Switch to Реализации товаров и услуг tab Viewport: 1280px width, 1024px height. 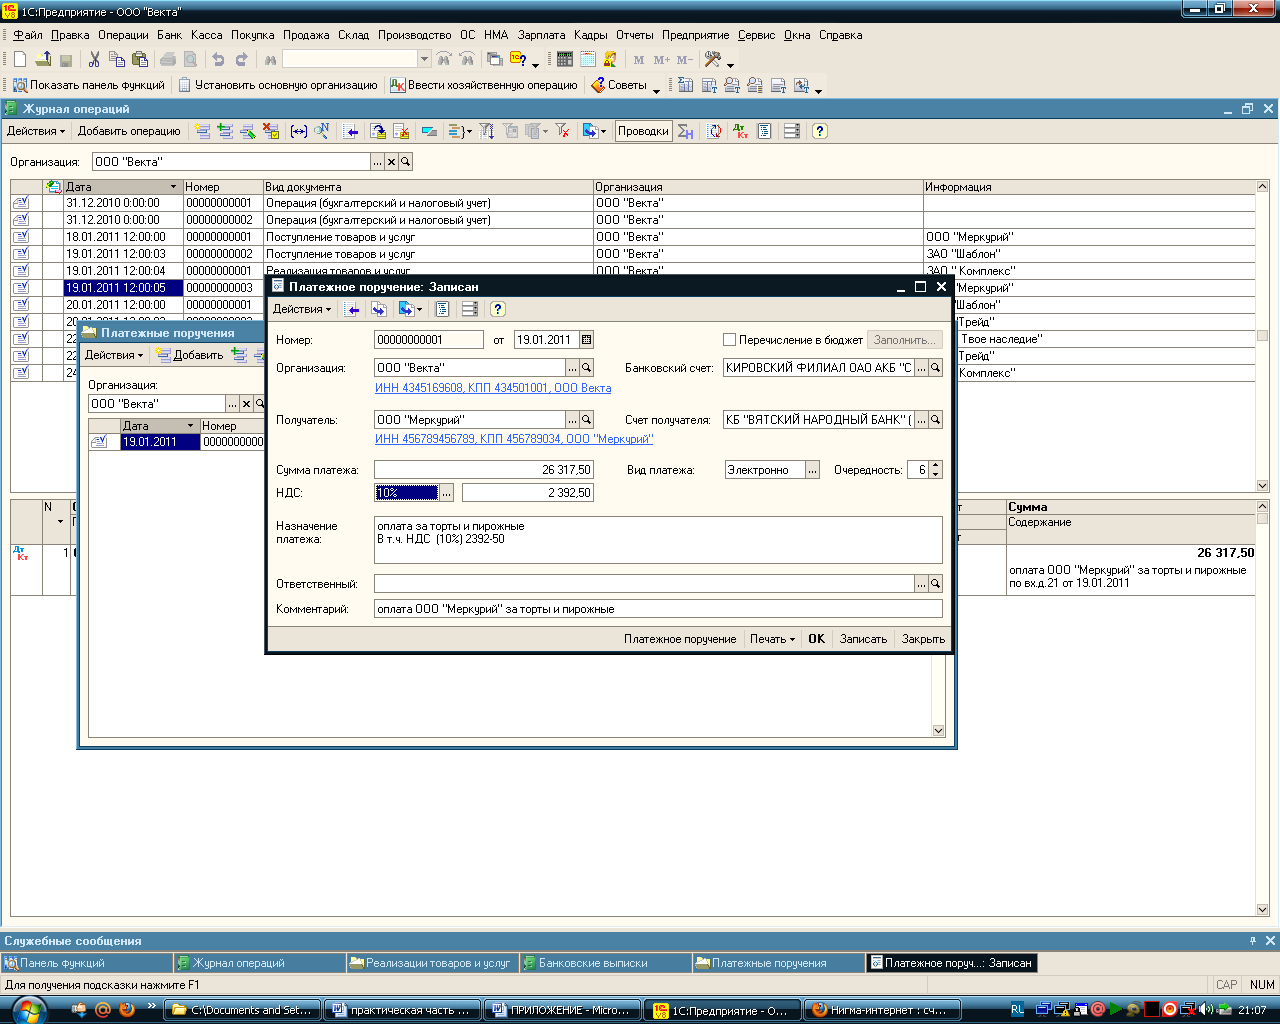pyautogui.click(x=432, y=963)
